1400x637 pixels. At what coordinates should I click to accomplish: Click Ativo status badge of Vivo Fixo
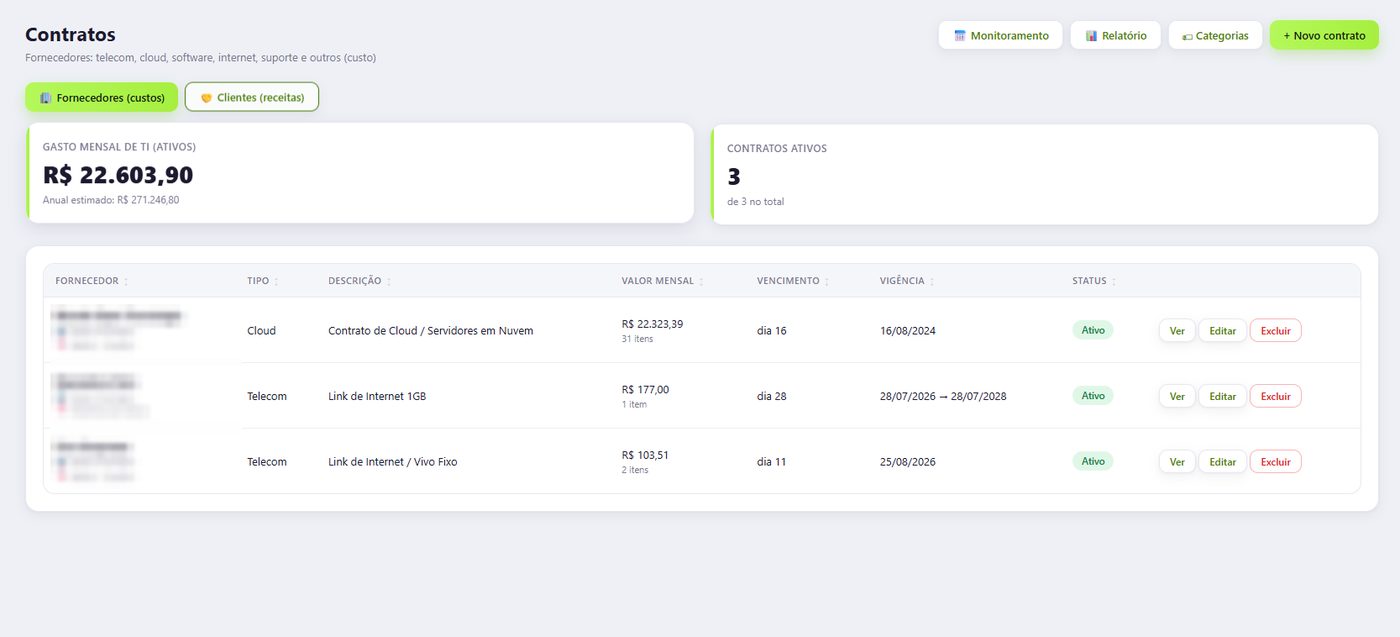1092,461
